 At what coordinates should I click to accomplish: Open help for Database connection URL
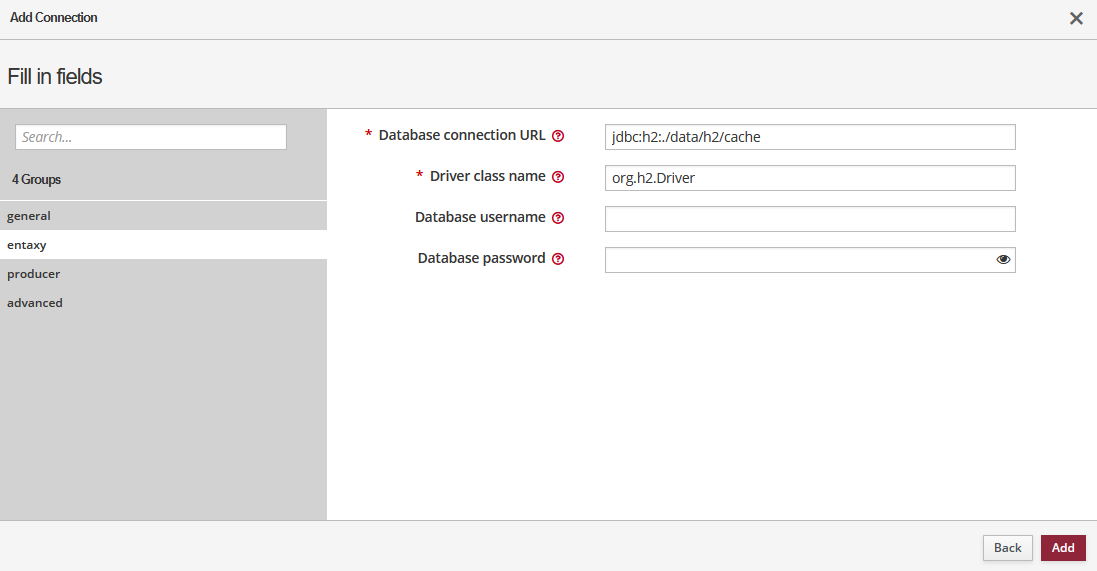[558, 136]
